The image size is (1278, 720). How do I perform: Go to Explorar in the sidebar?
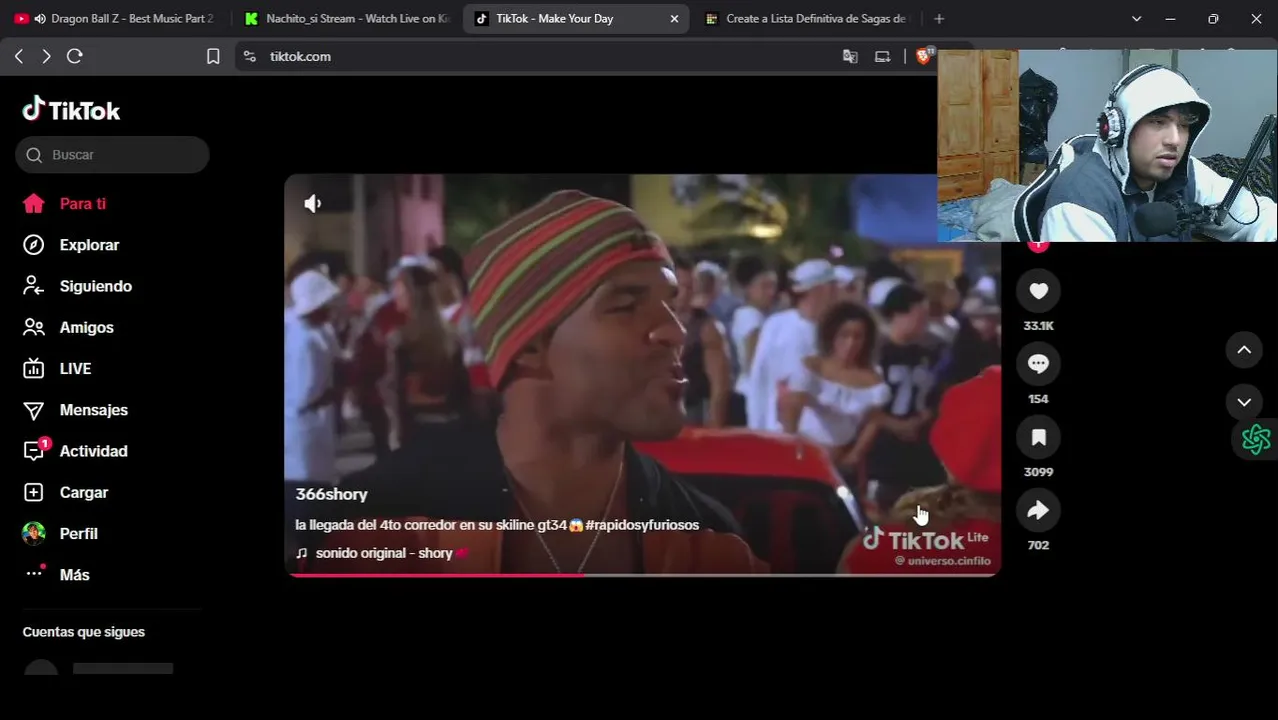pyautogui.click(x=89, y=245)
